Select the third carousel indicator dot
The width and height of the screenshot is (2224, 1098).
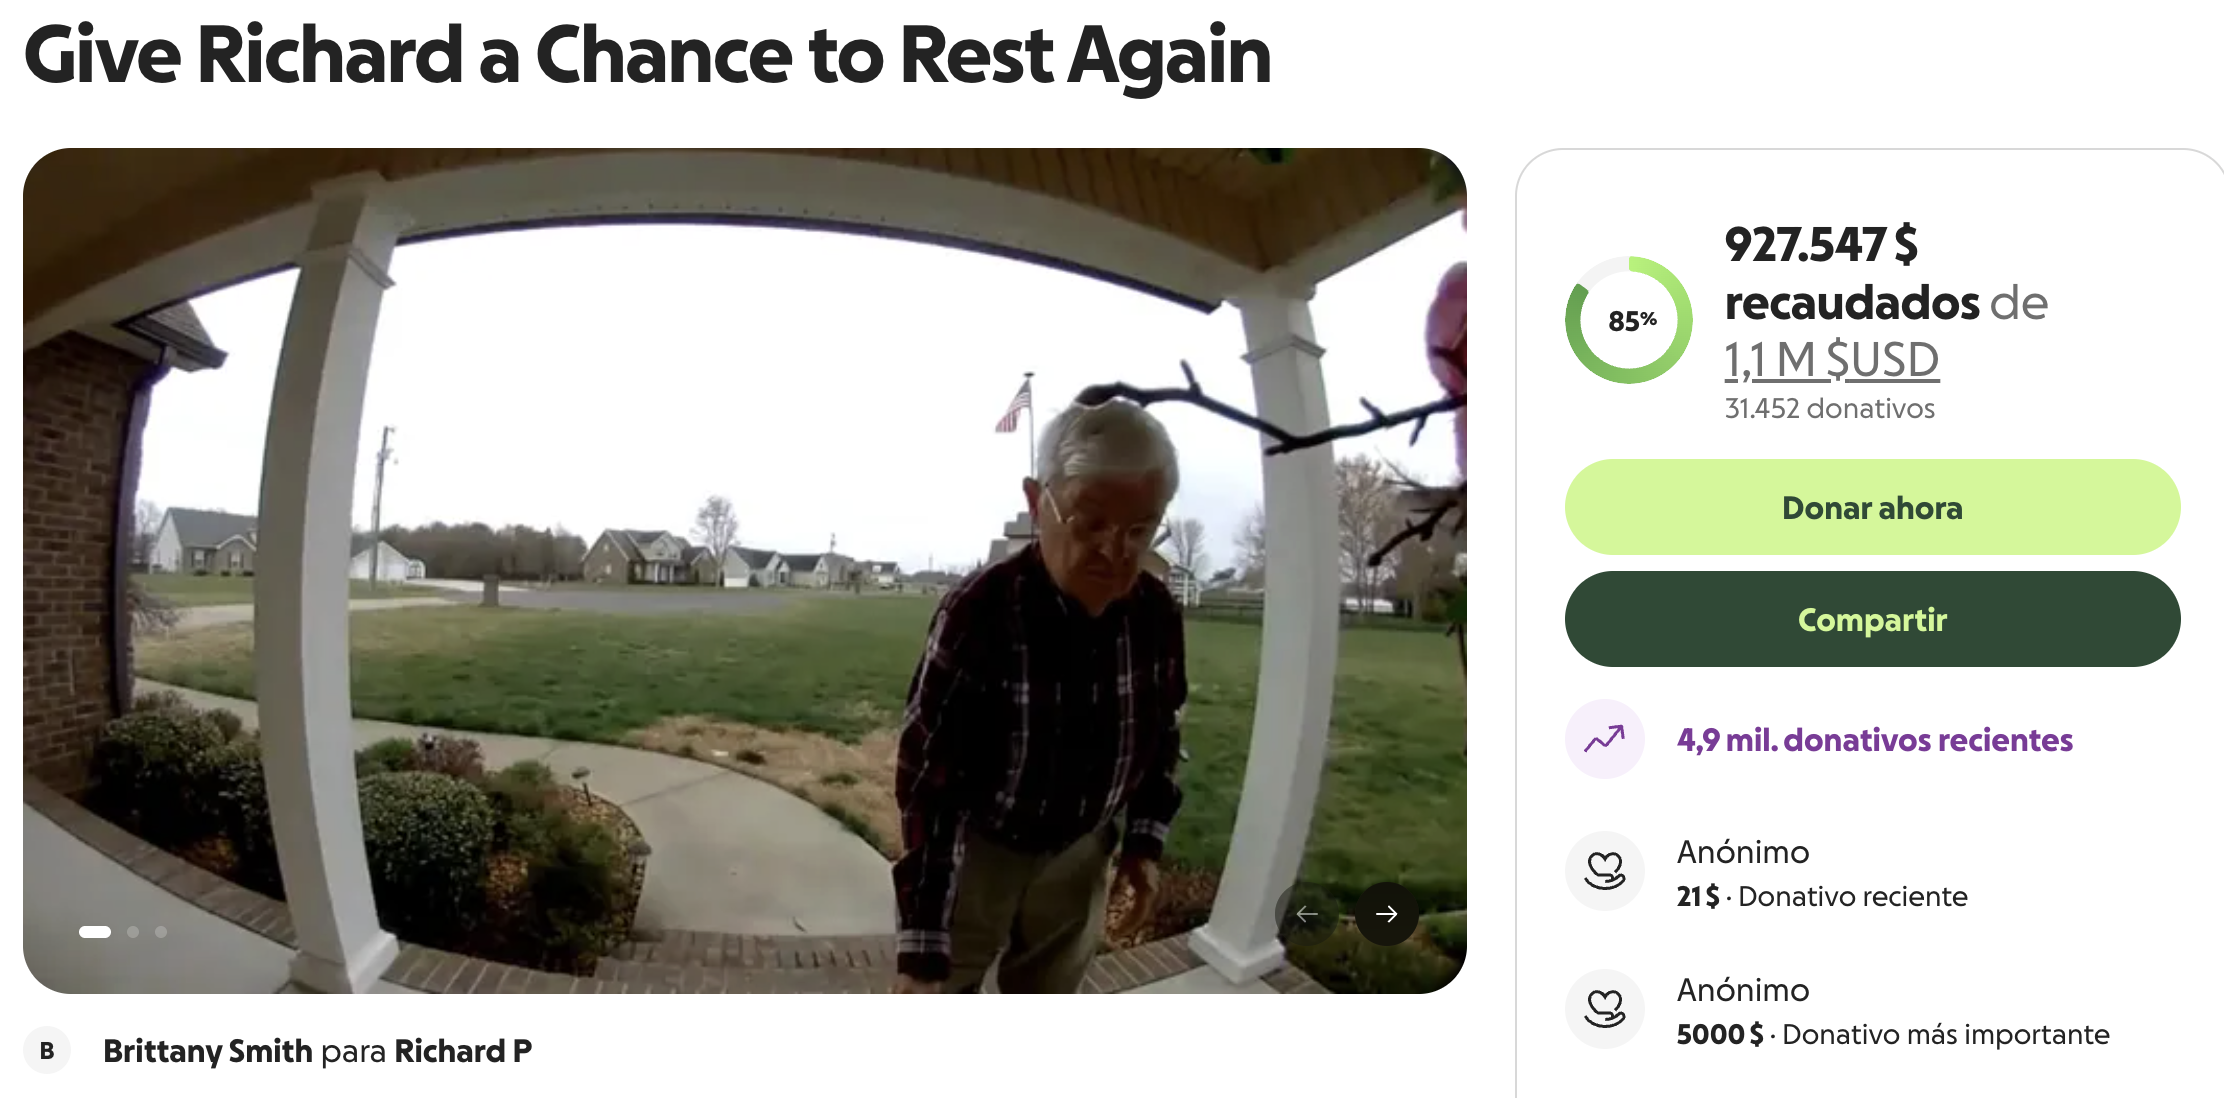click(x=161, y=932)
